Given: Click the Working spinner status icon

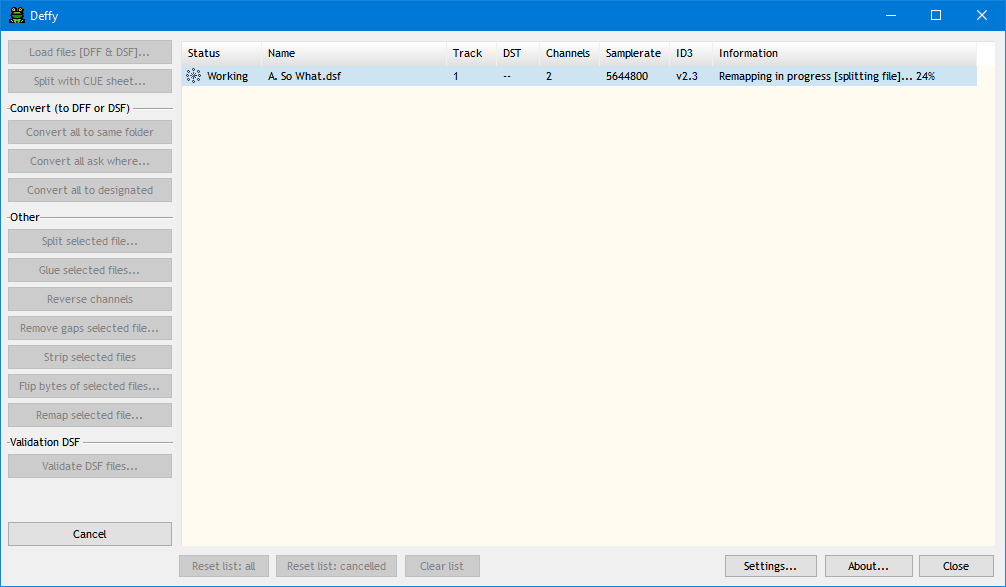Looking at the screenshot, I should coord(194,76).
